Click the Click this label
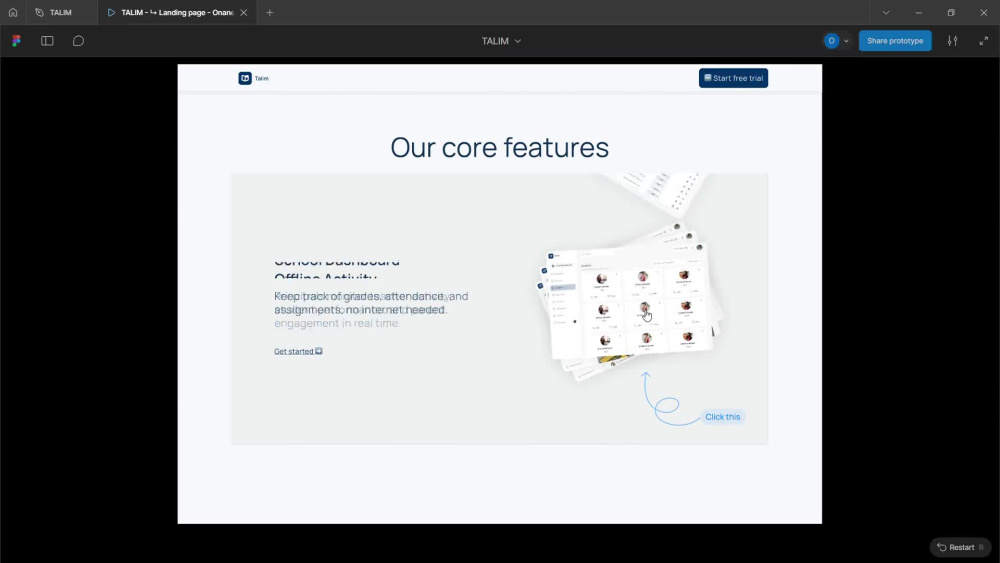 pos(723,417)
